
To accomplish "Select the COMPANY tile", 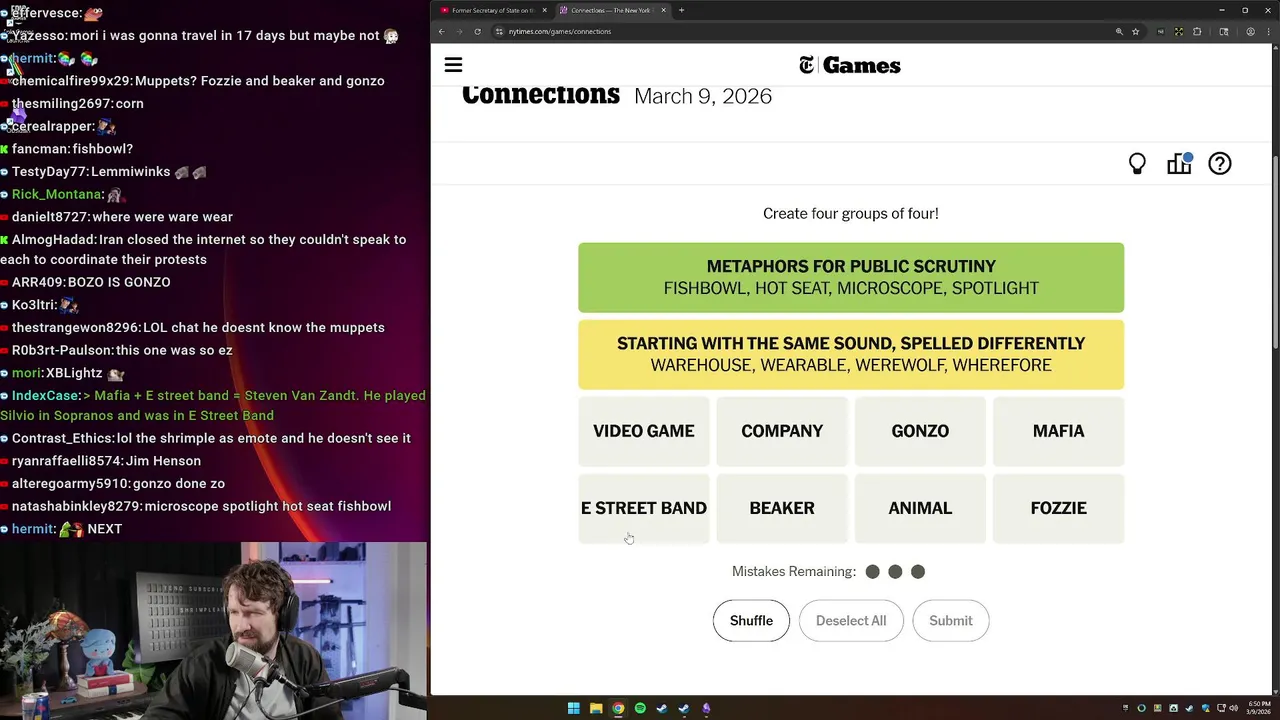I will click(782, 431).
